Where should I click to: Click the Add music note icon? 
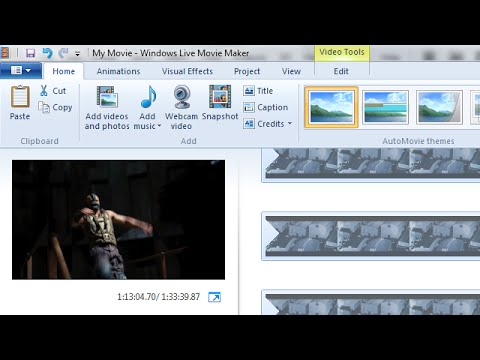[x=148, y=97]
